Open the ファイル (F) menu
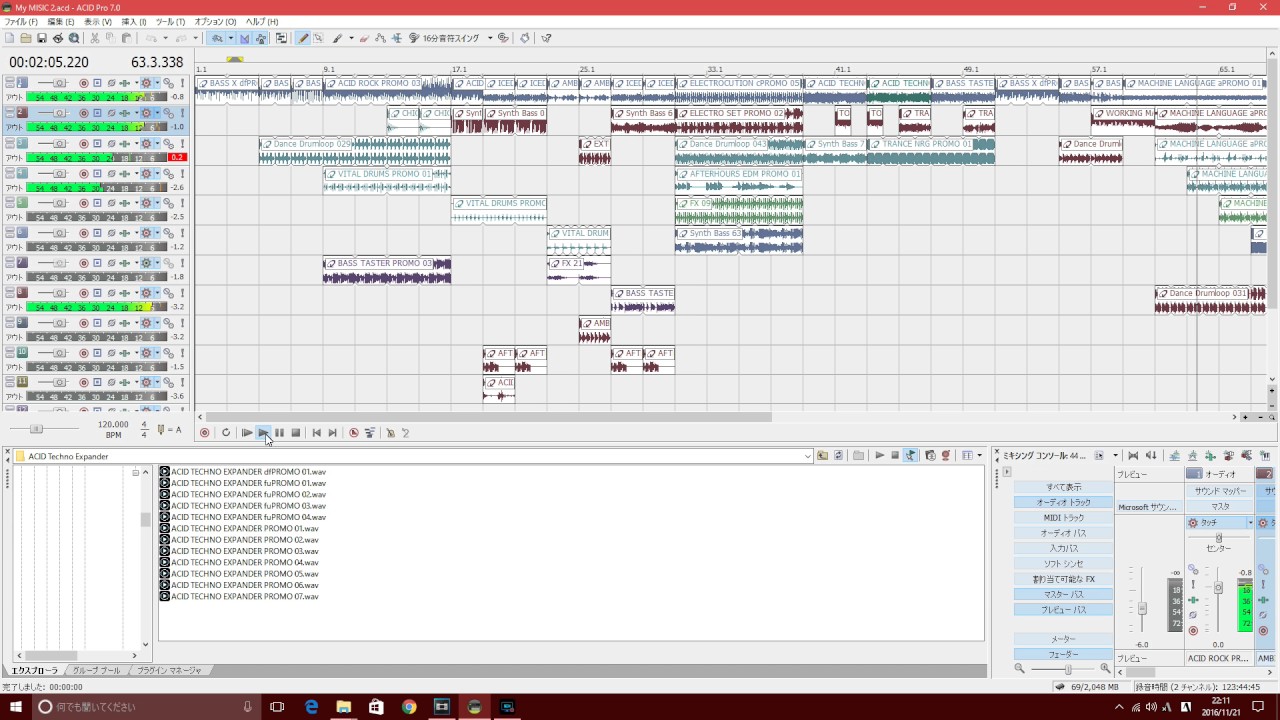1280x720 pixels. click(21, 22)
